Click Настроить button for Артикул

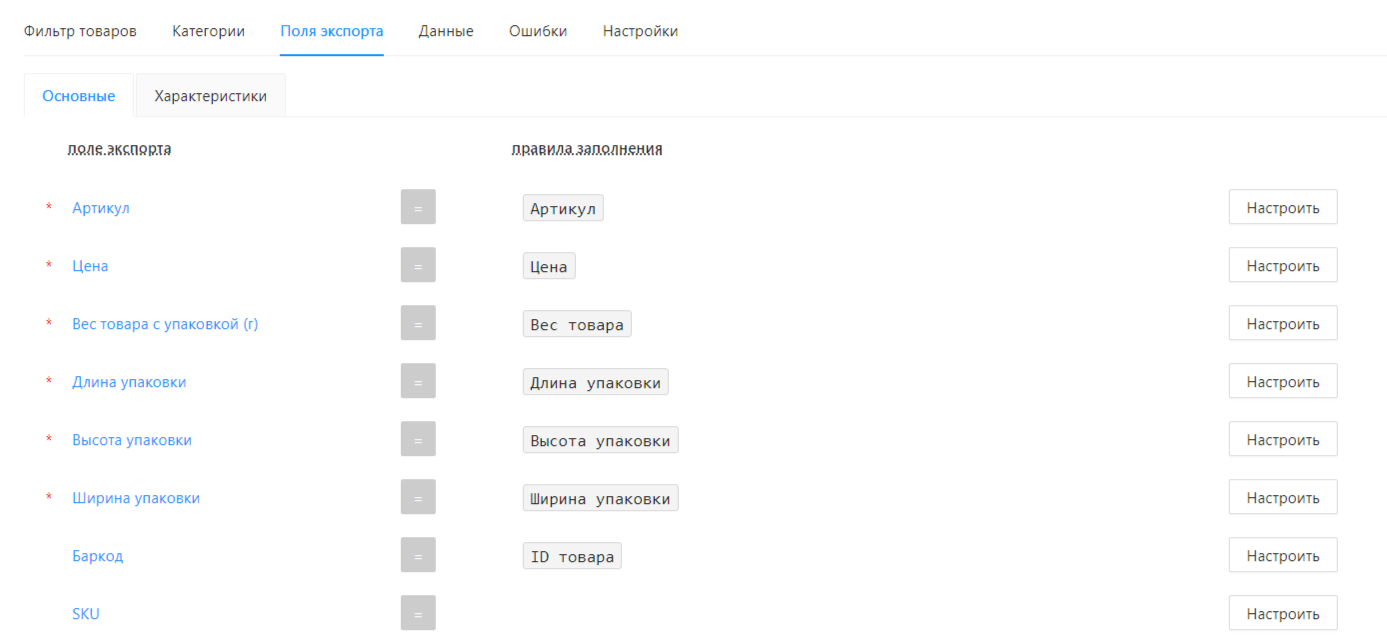[1282, 208]
